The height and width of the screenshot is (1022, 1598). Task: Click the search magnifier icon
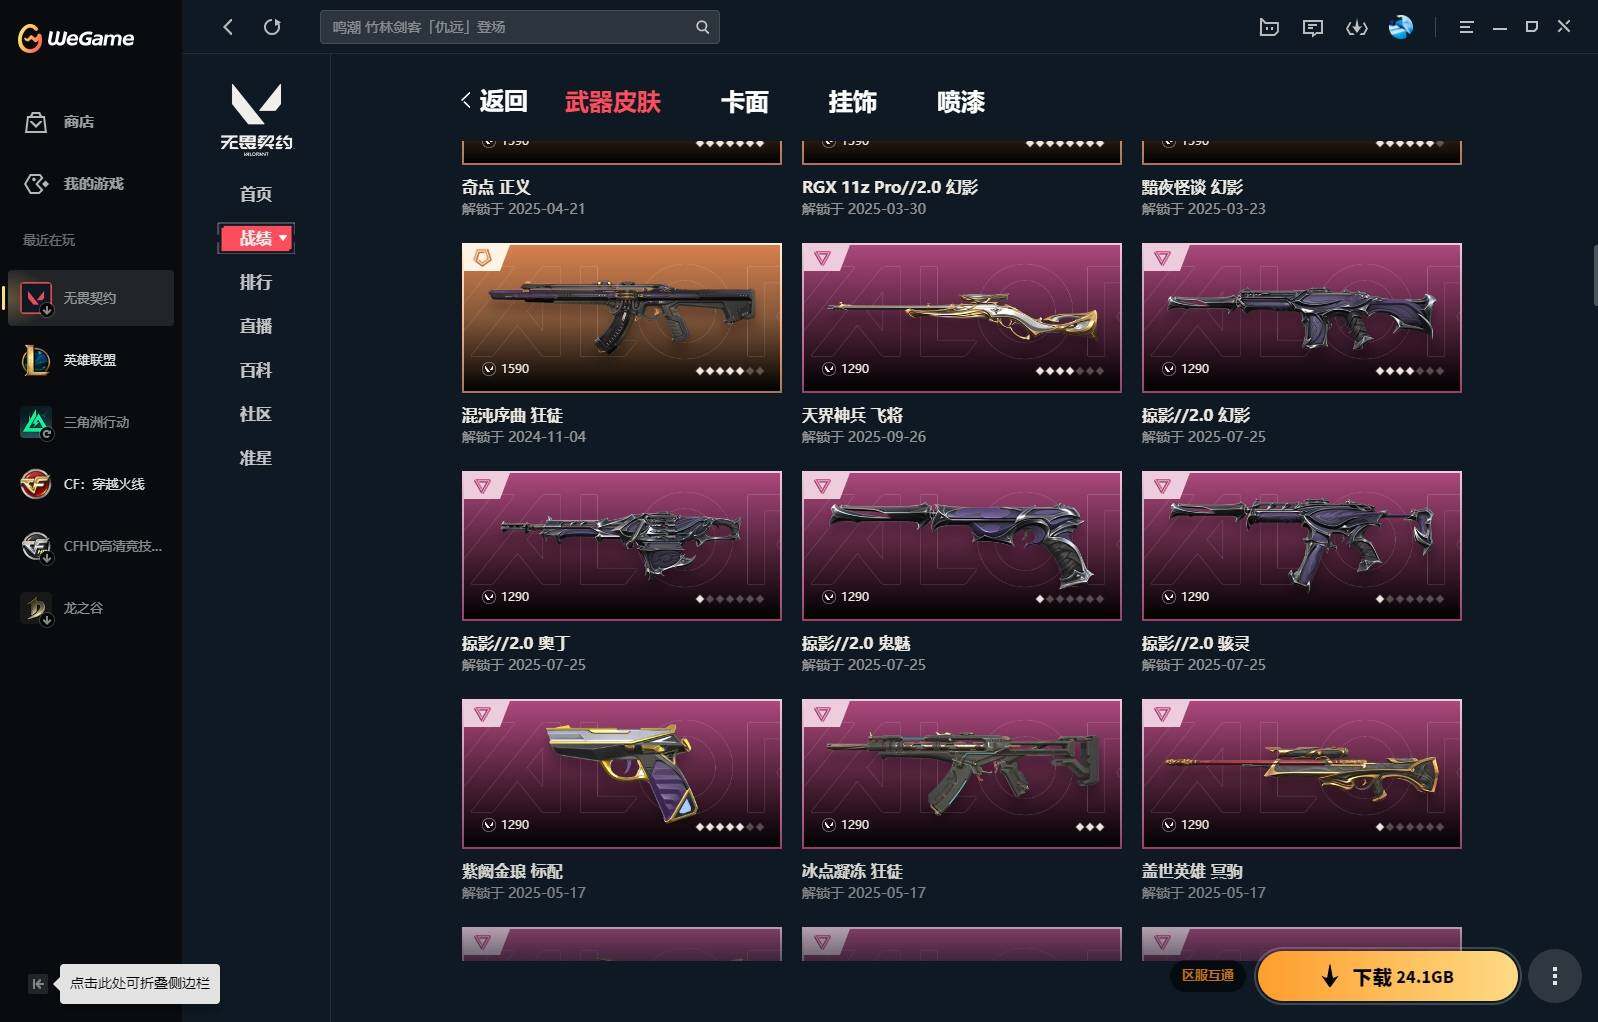point(702,27)
